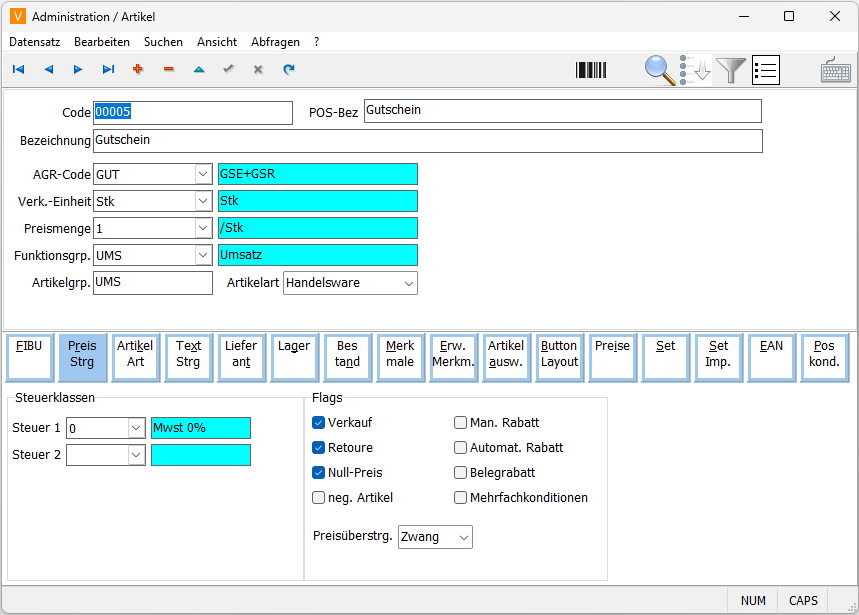Image resolution: width=859 pixels, height=615 pixels.
Task: Uncheck the Verkauf flag
Action: click(x=319, y=423)
